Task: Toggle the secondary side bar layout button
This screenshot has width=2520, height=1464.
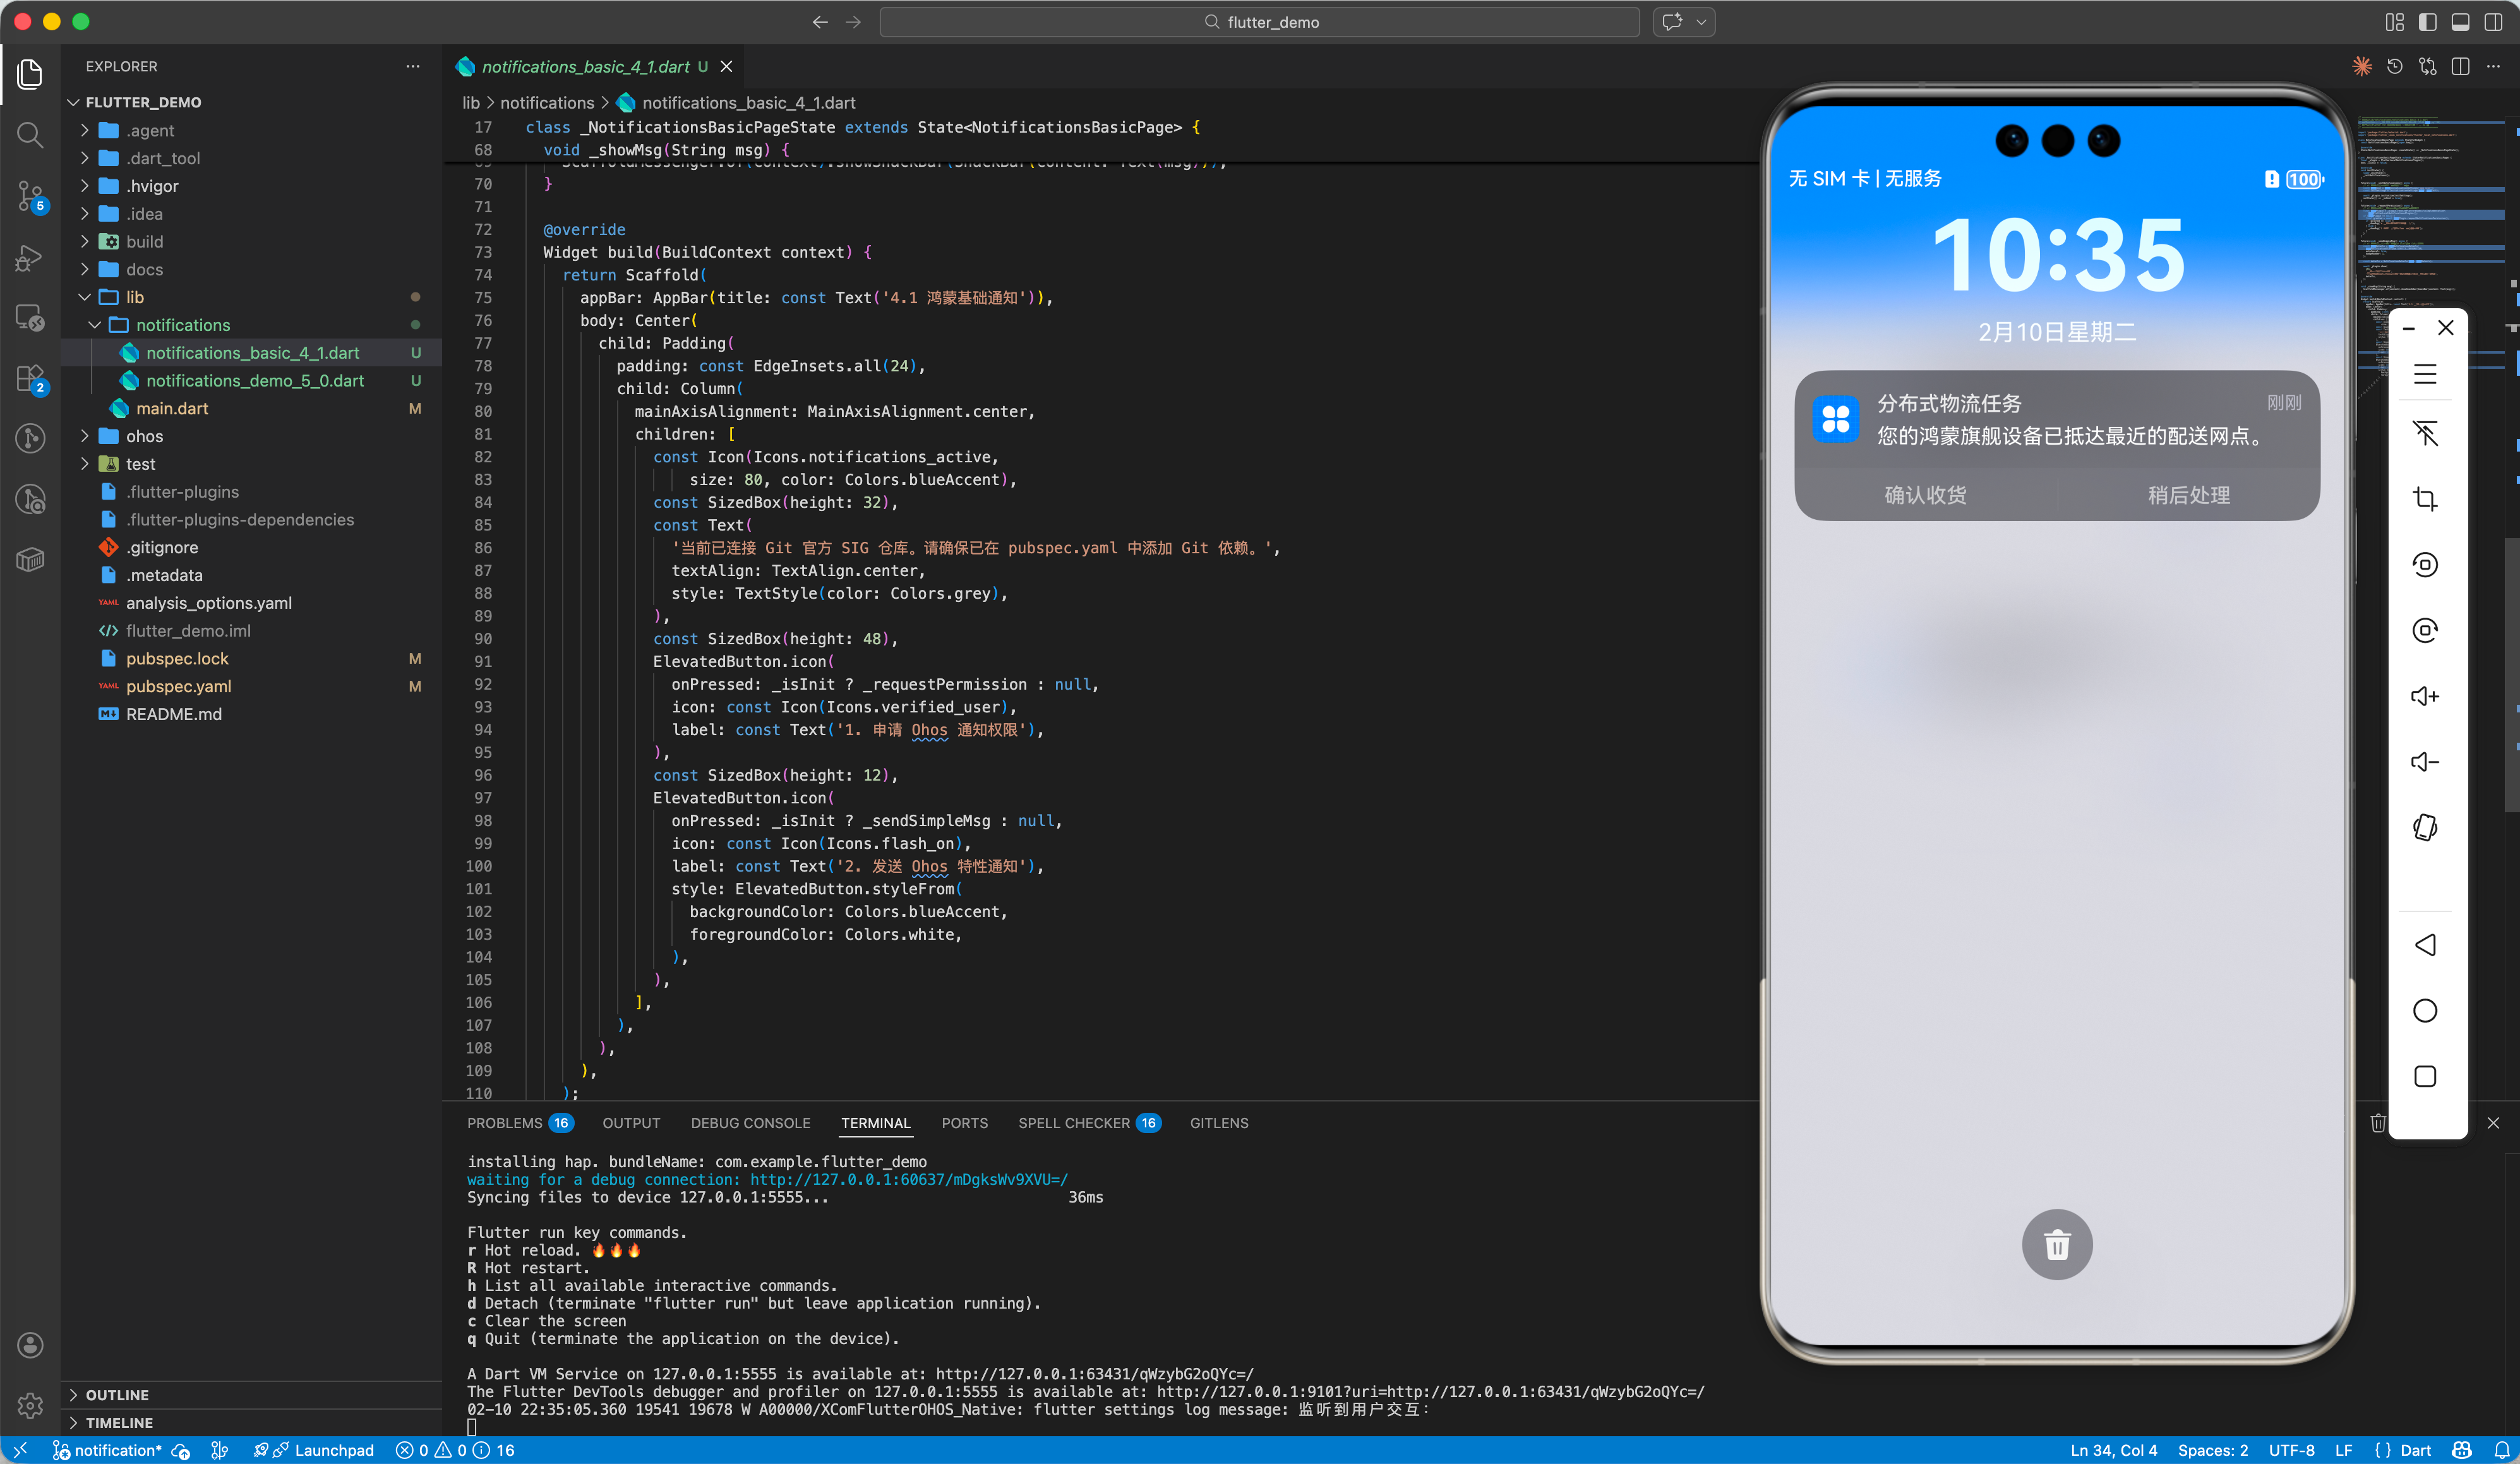Action: tap(2494, 22)
